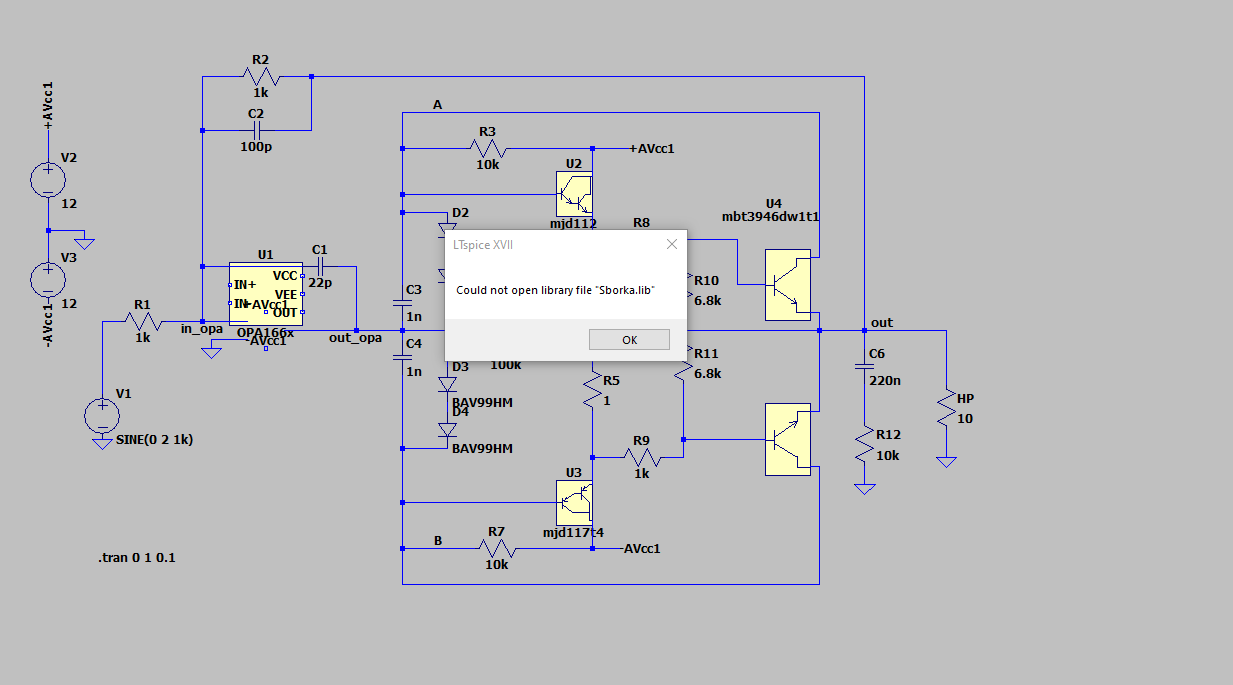This screenshot has width=1233, height=685.
Task: Select the R12 10k resistor
Action: point(865,444)
